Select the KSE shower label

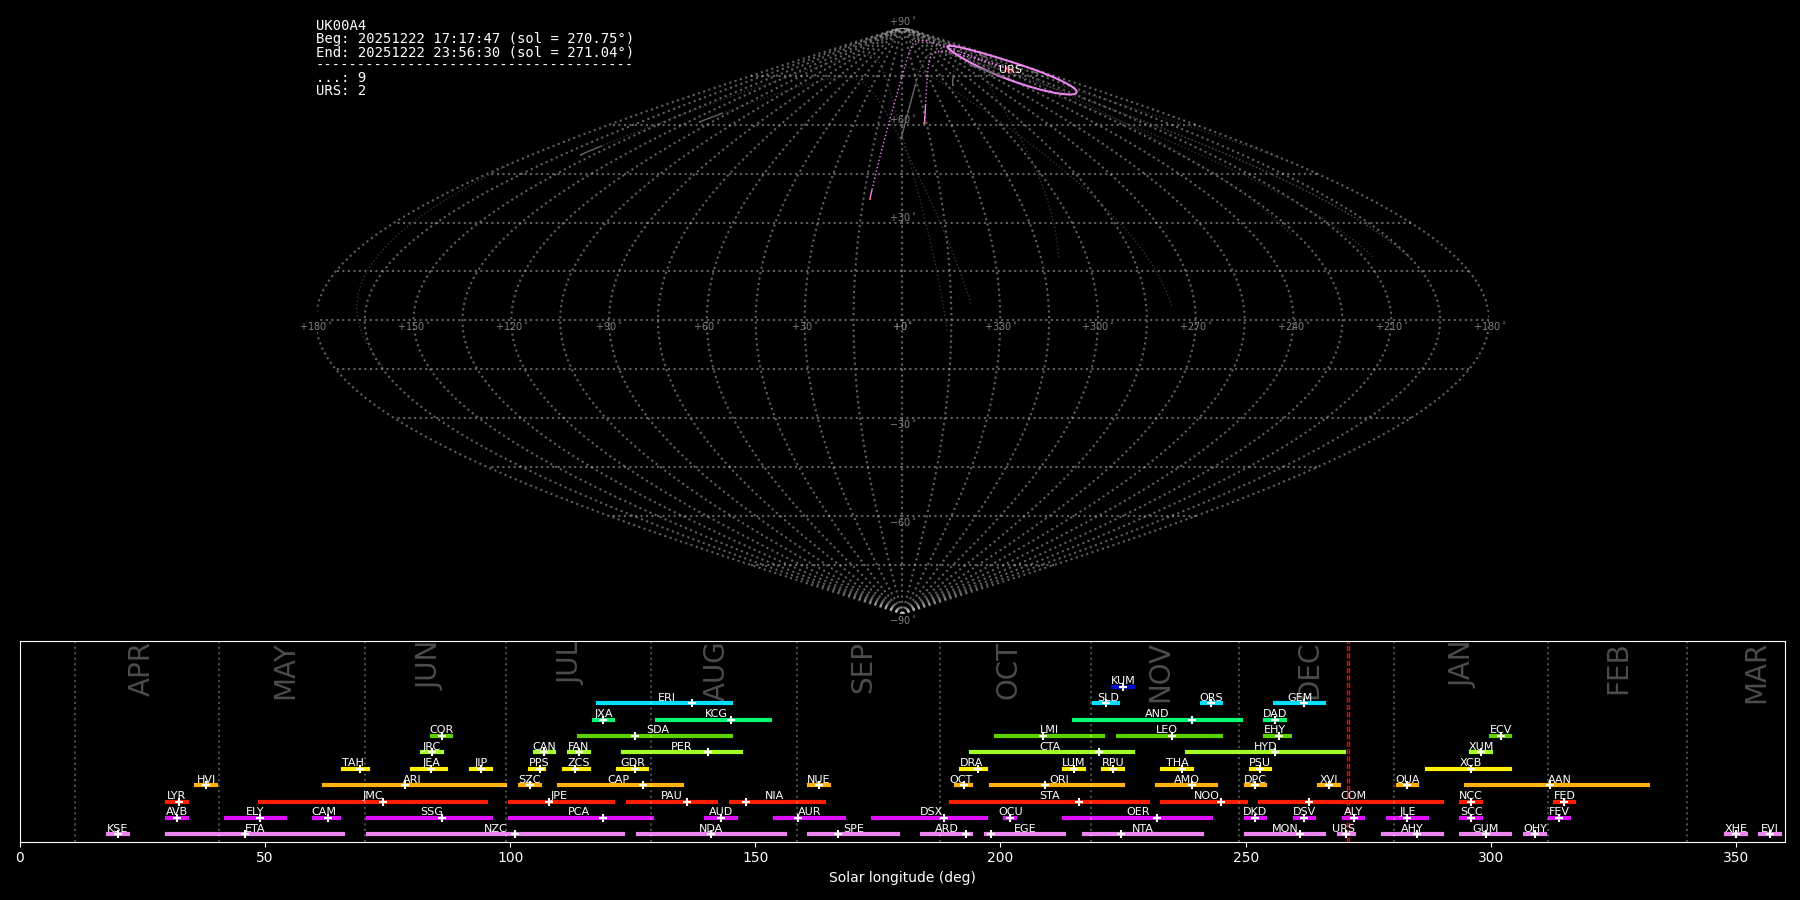click(117, 829)
